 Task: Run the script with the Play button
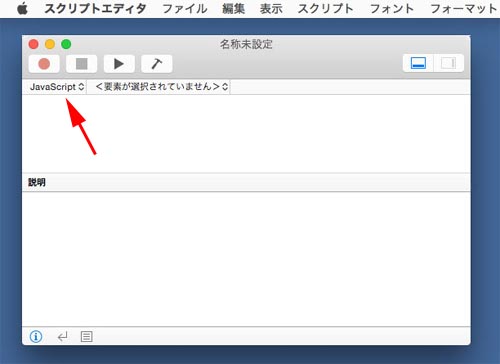click(x=119, y=64)
